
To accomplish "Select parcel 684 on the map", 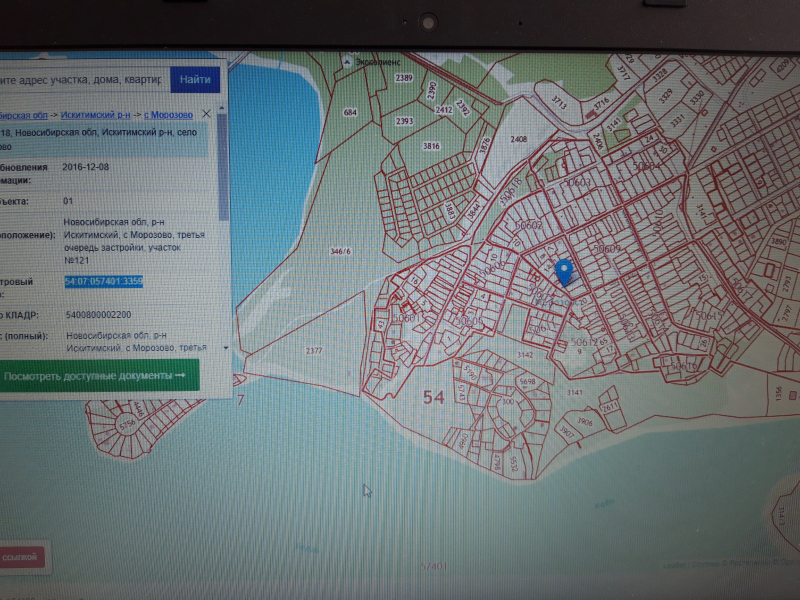I will [350, 112].
